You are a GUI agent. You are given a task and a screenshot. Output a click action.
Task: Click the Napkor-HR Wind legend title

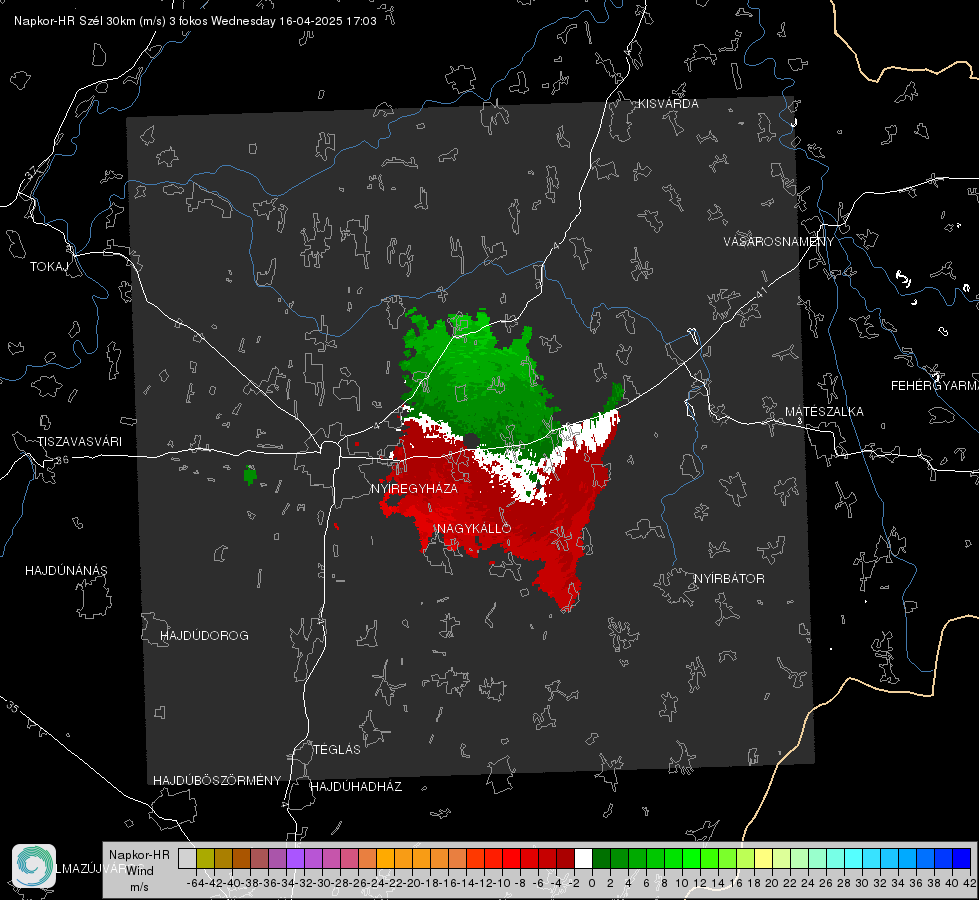[139, 863]
